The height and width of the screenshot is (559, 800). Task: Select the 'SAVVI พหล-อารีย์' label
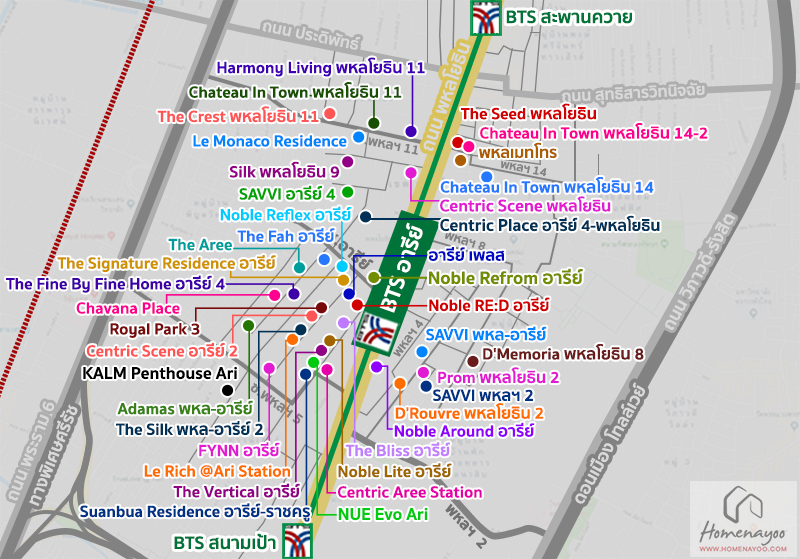tap(486, 335)
